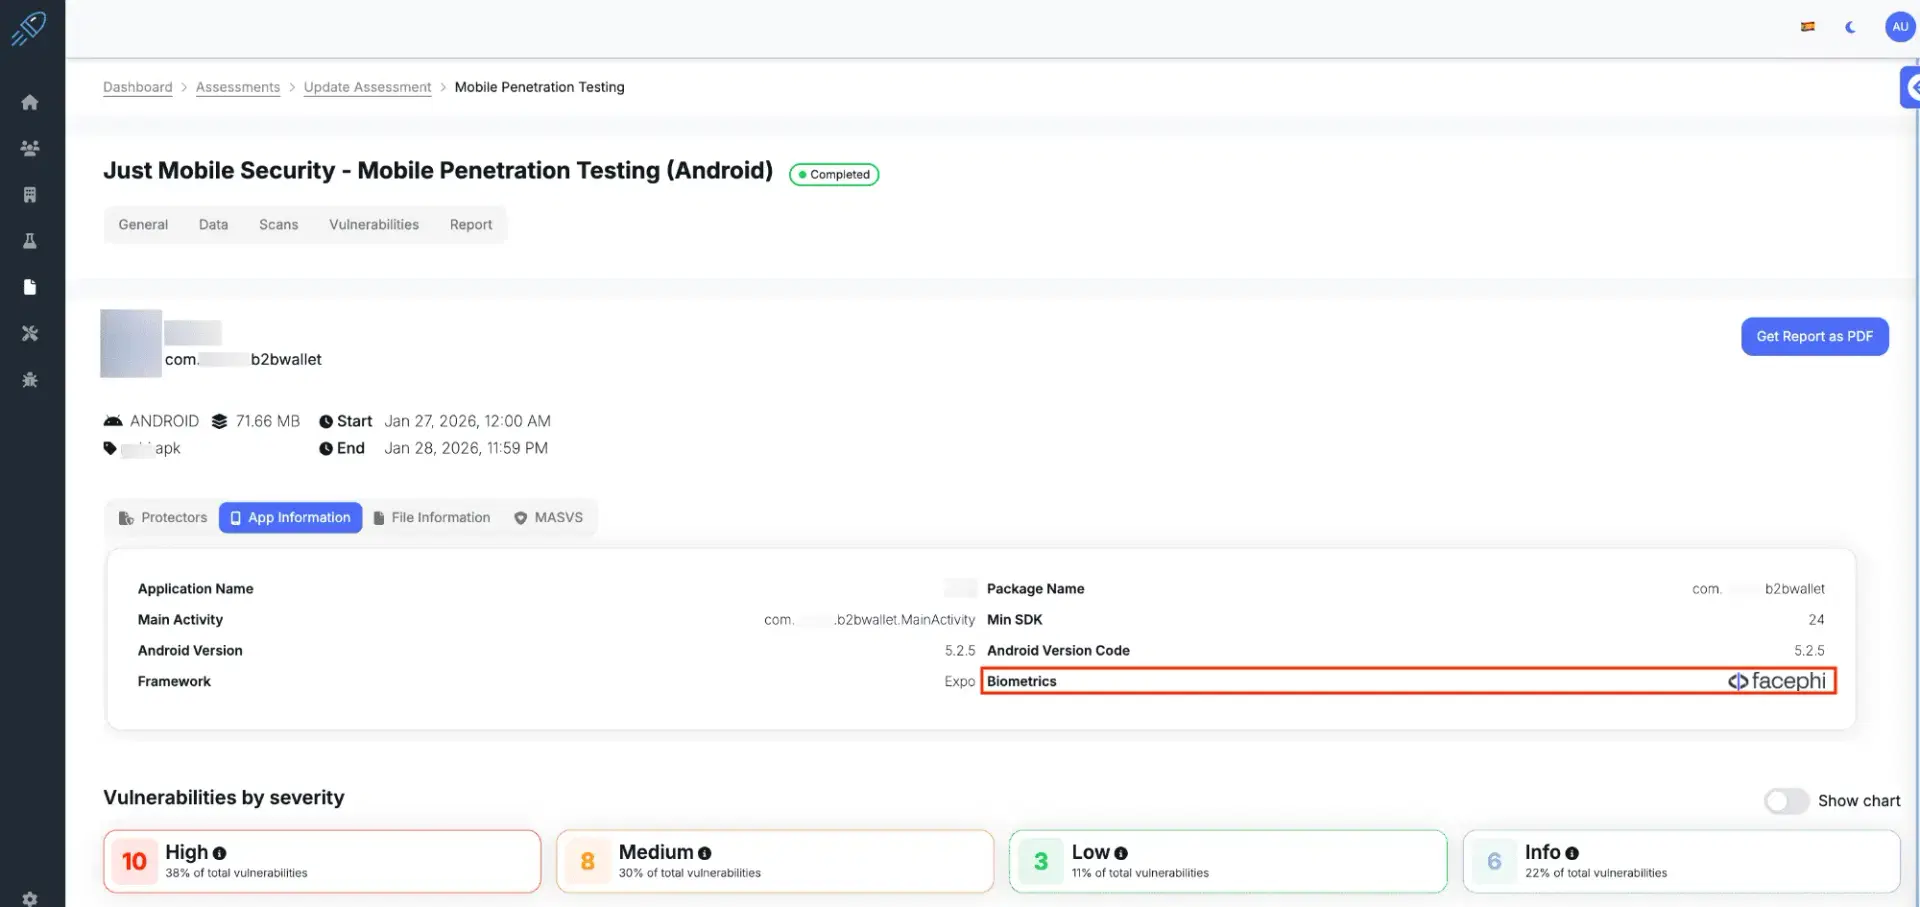Click the start date Jan 27, 2026
Screen dimensions: 1920x907
[x=468, y=422]
